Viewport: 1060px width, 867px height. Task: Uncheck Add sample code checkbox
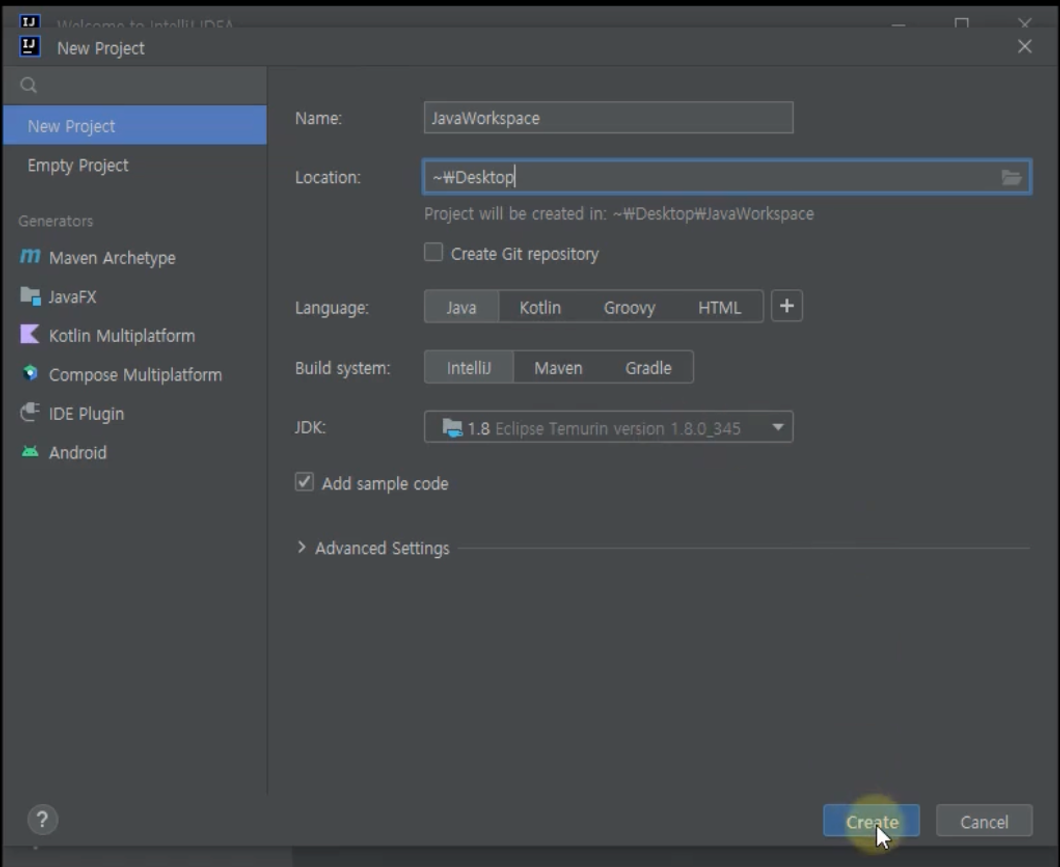point(304,482)
